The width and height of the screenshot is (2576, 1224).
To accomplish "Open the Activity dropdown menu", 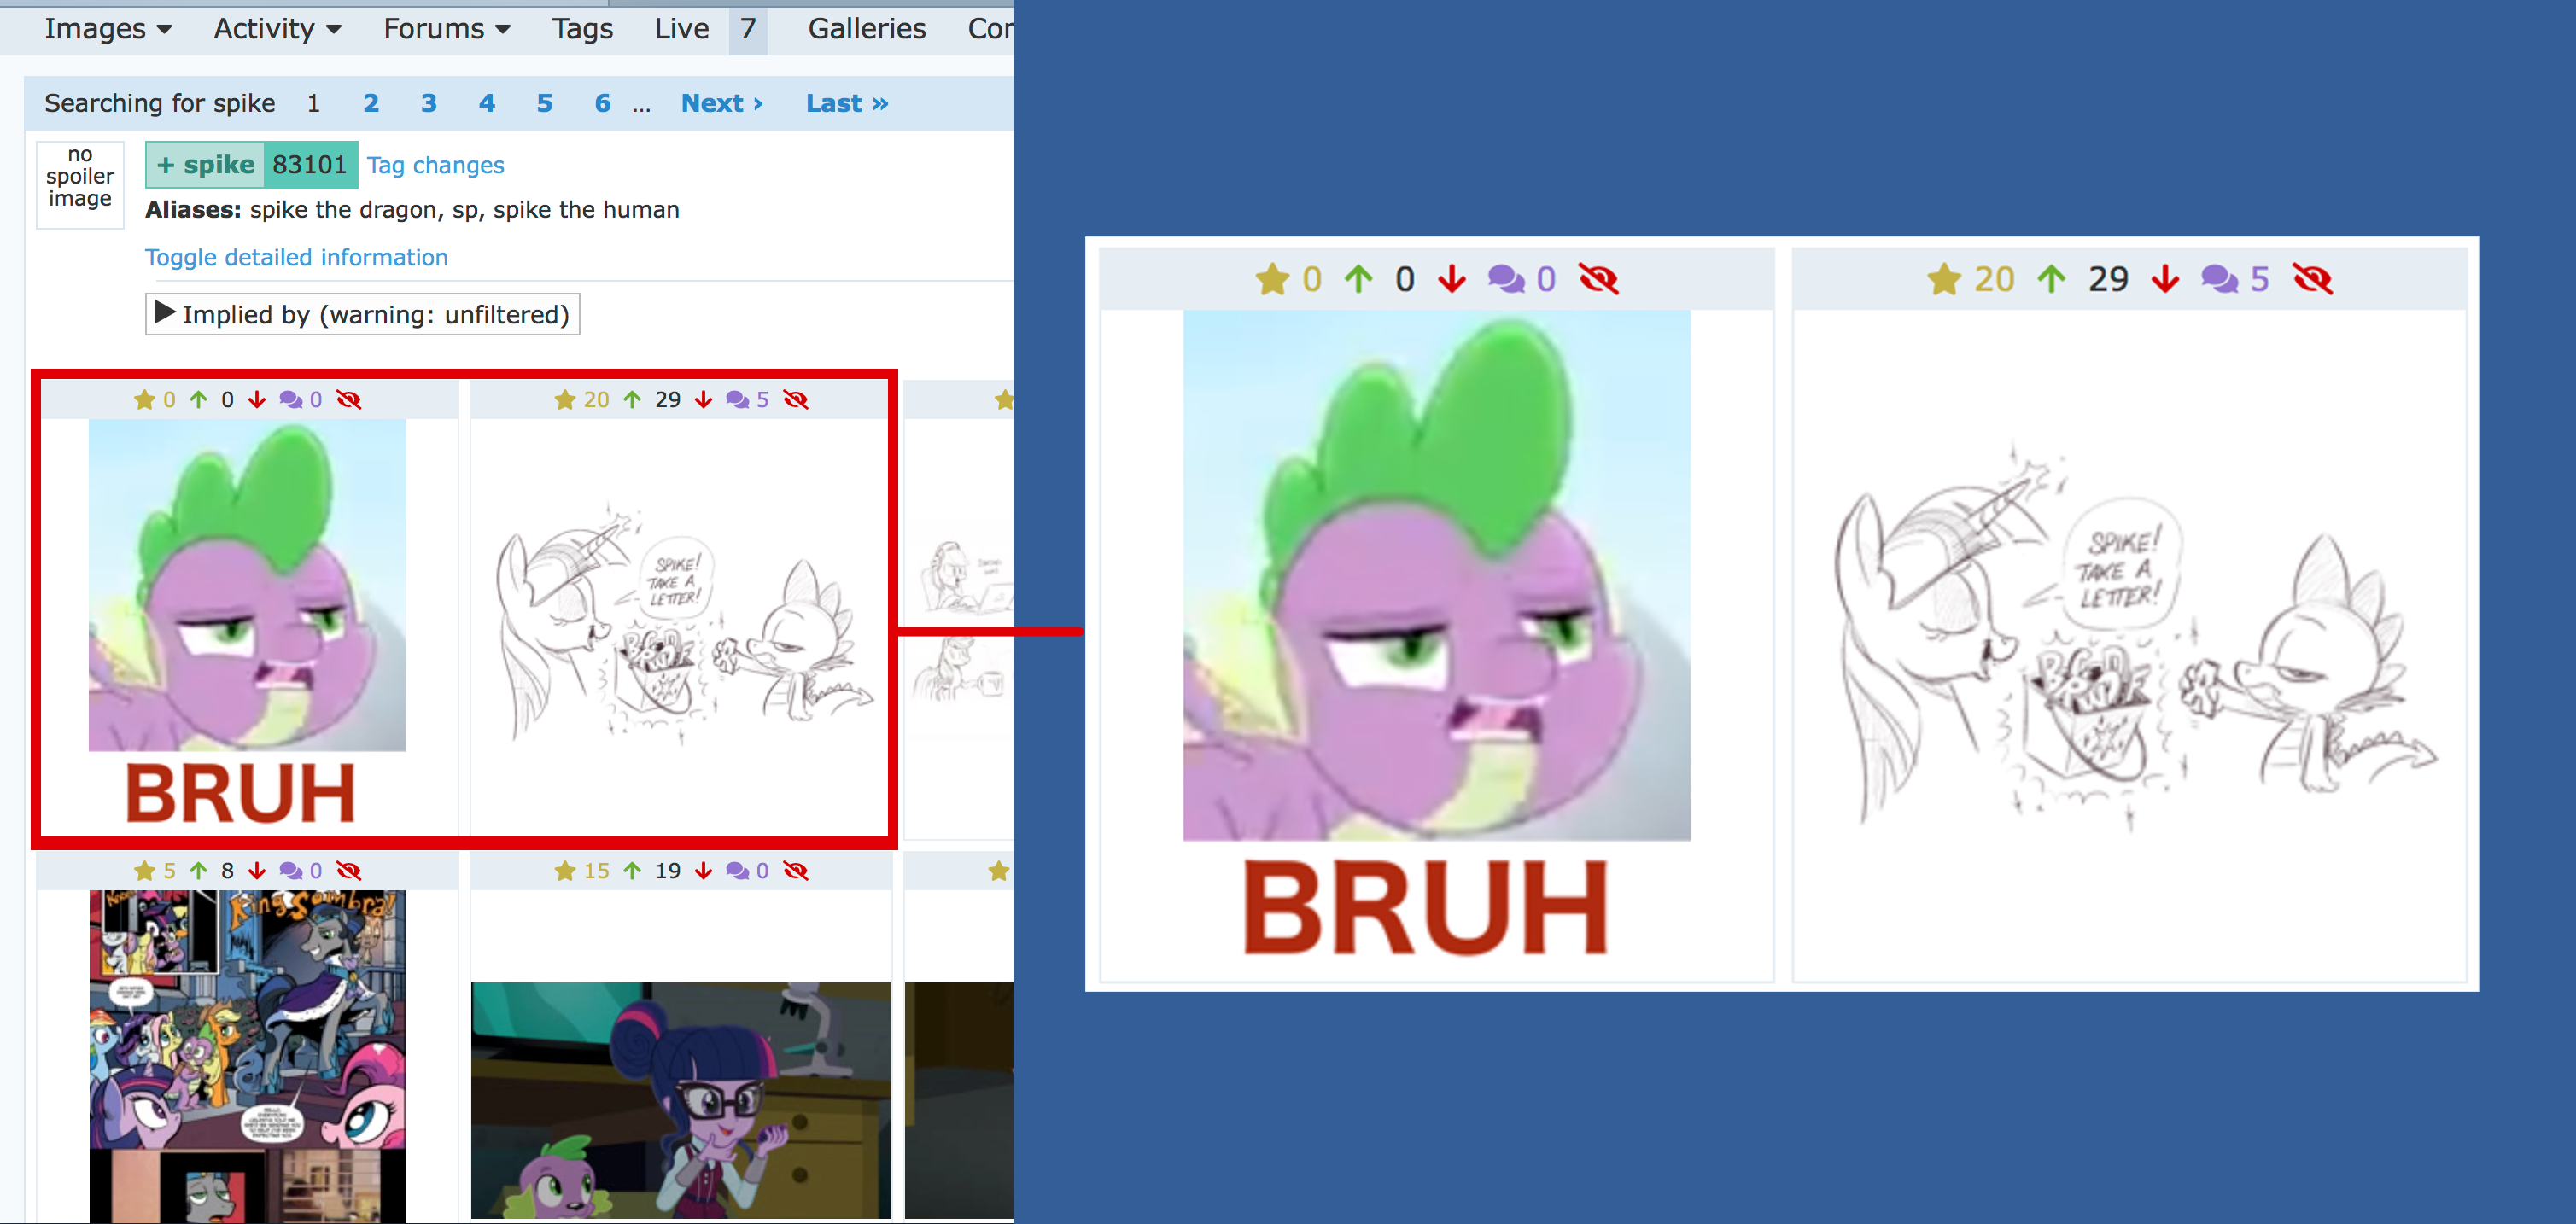I will click(277, 29).
